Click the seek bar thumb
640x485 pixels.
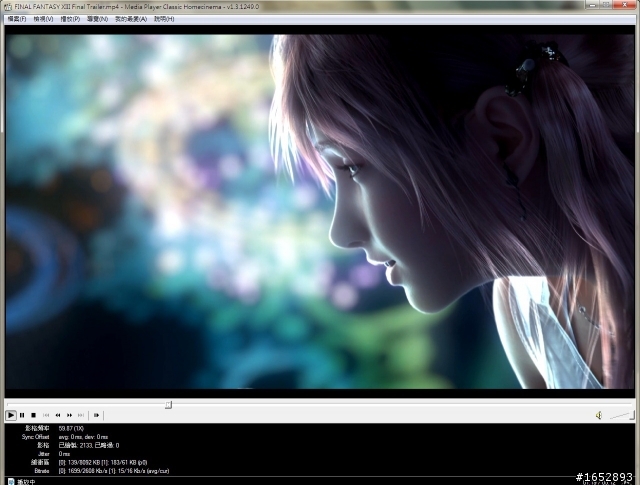click(168, 405)
